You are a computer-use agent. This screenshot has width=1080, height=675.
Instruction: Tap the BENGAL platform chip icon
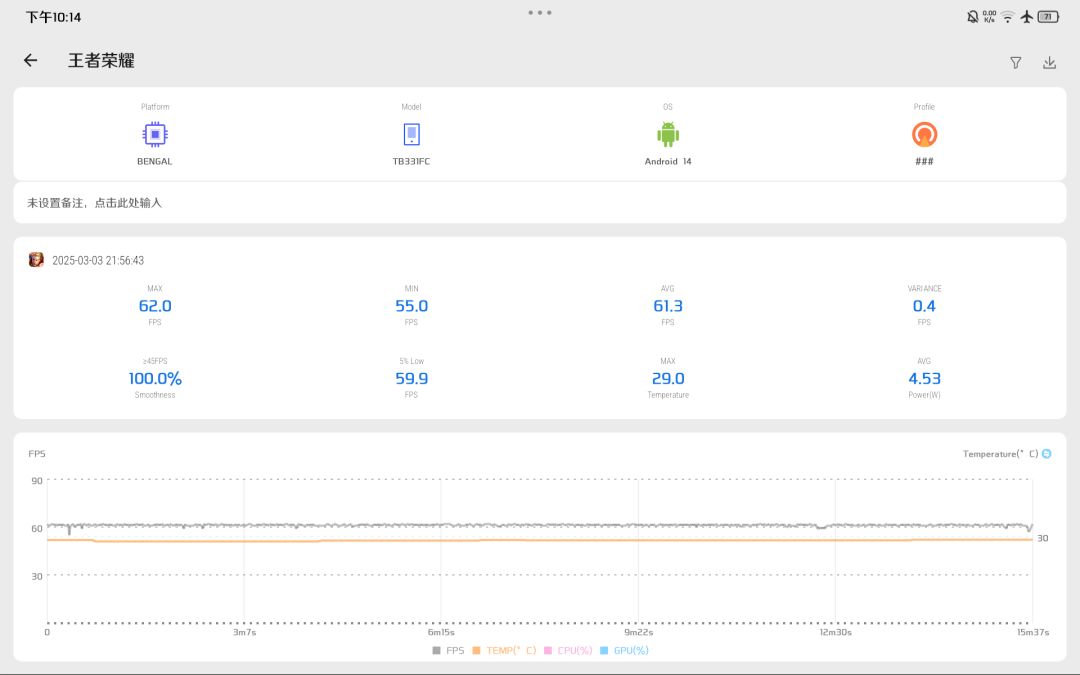[x=155, y=134]
